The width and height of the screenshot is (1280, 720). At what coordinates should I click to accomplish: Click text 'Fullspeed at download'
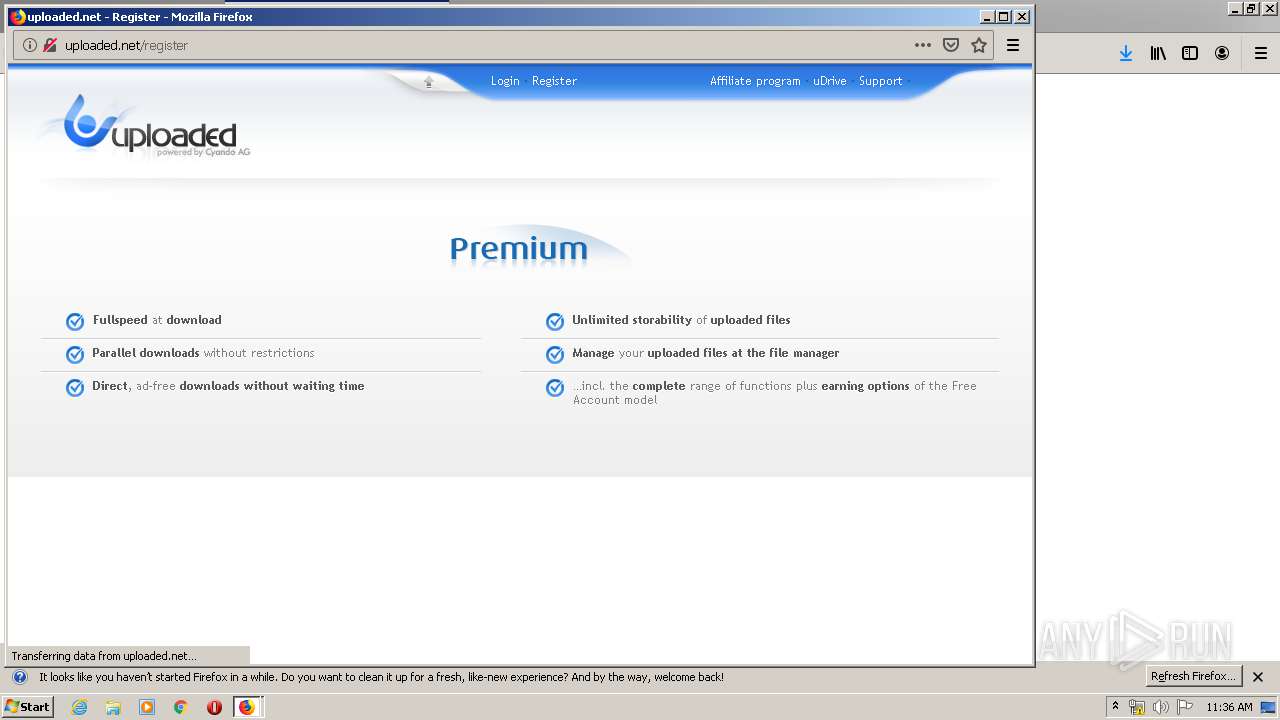pos(157,320)
